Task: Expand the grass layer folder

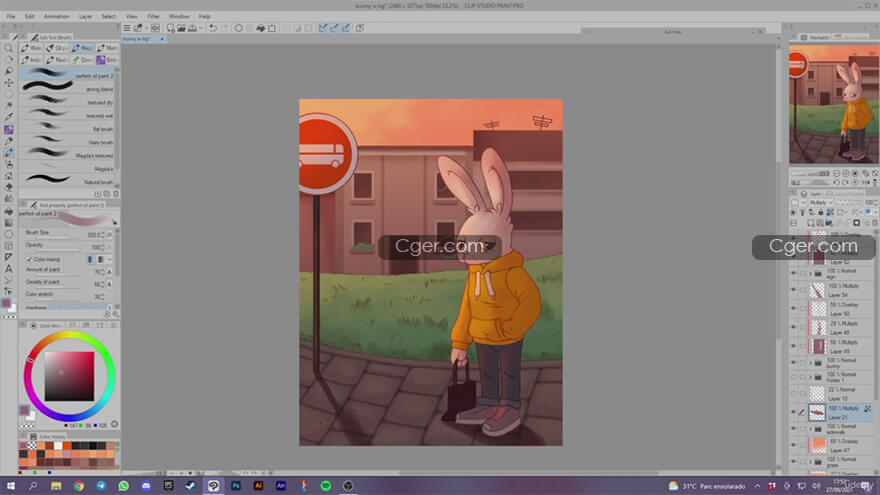Action: point(810,461)
